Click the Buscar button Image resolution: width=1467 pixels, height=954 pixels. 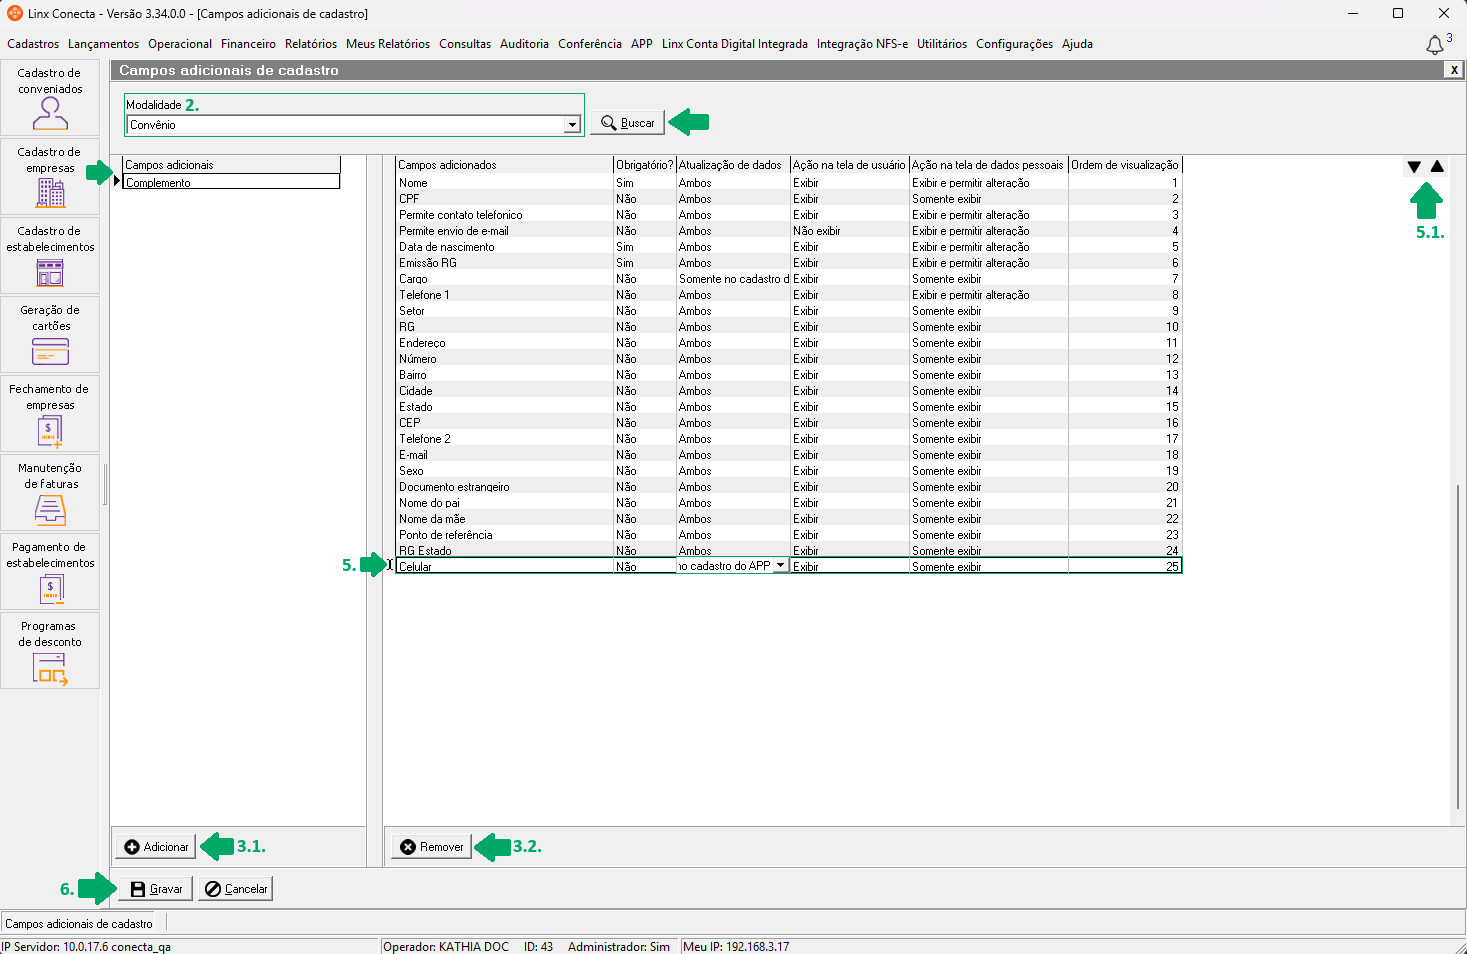[627, 123]
